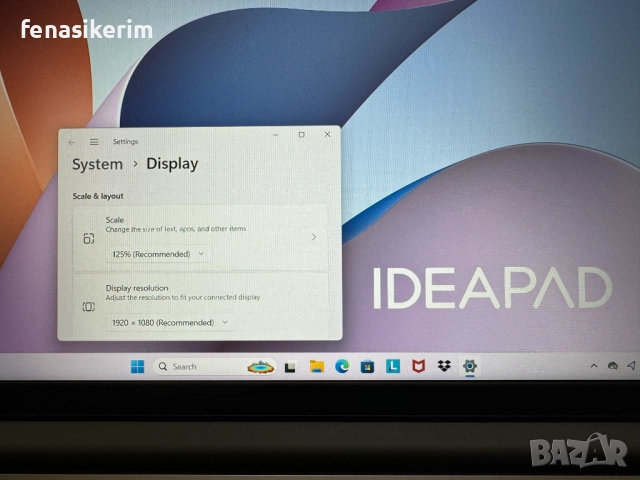Expand the Scale 125% dropdown
Screen dimensions: 640x480
tap(160, 254)
